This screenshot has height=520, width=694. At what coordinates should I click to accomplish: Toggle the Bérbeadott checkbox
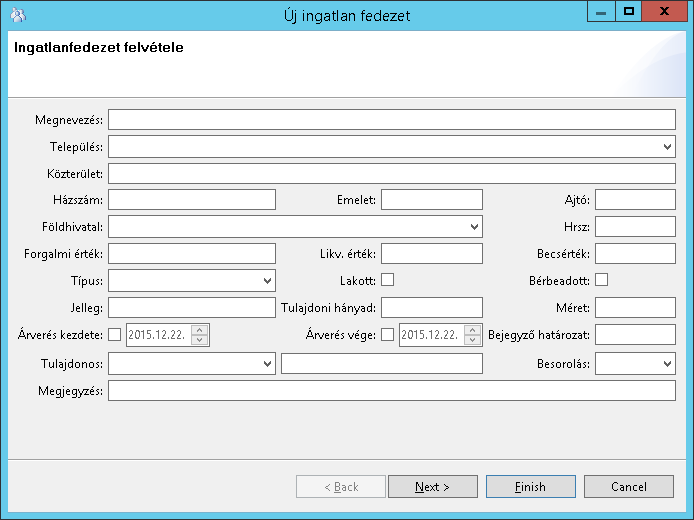click(601, 280)
